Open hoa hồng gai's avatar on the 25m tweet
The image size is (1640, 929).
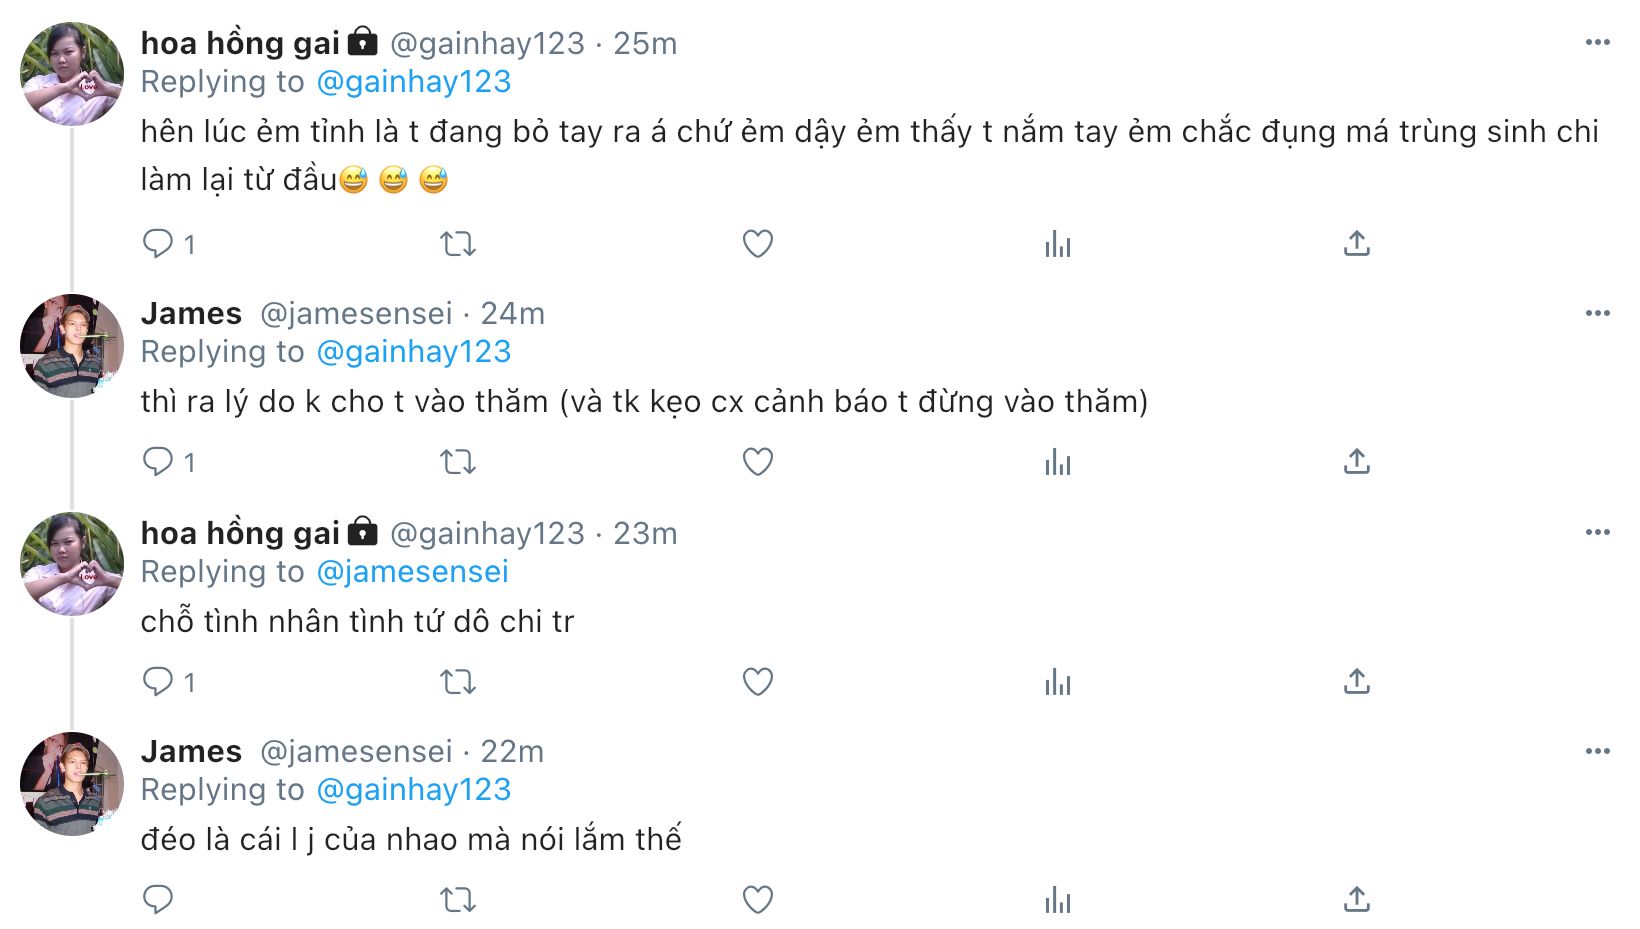tap(72, 74)
